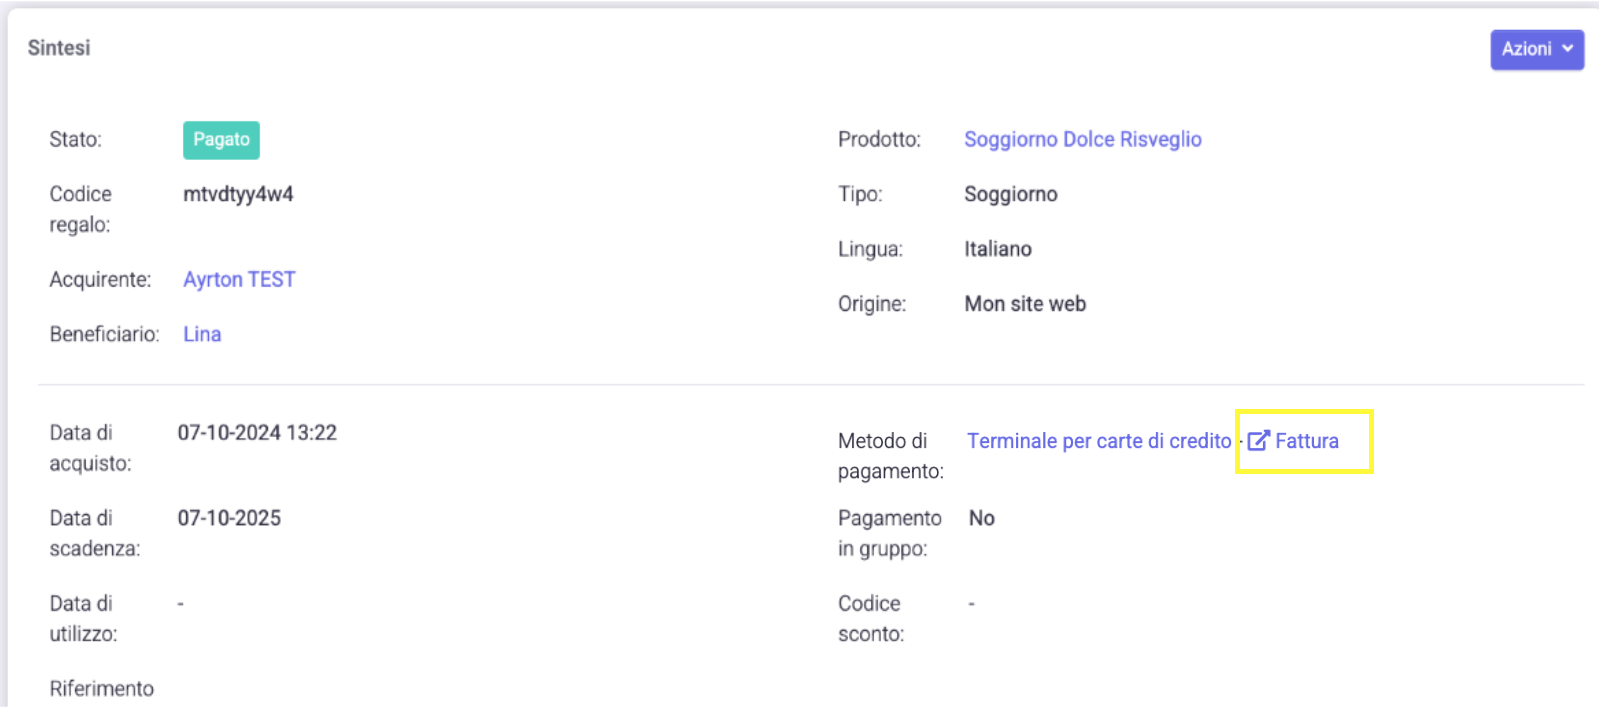Open the Soggiorno Dolce Risveglio product link
The width and height of the screenshot is (1599, 726).
tap(1082, 139)
